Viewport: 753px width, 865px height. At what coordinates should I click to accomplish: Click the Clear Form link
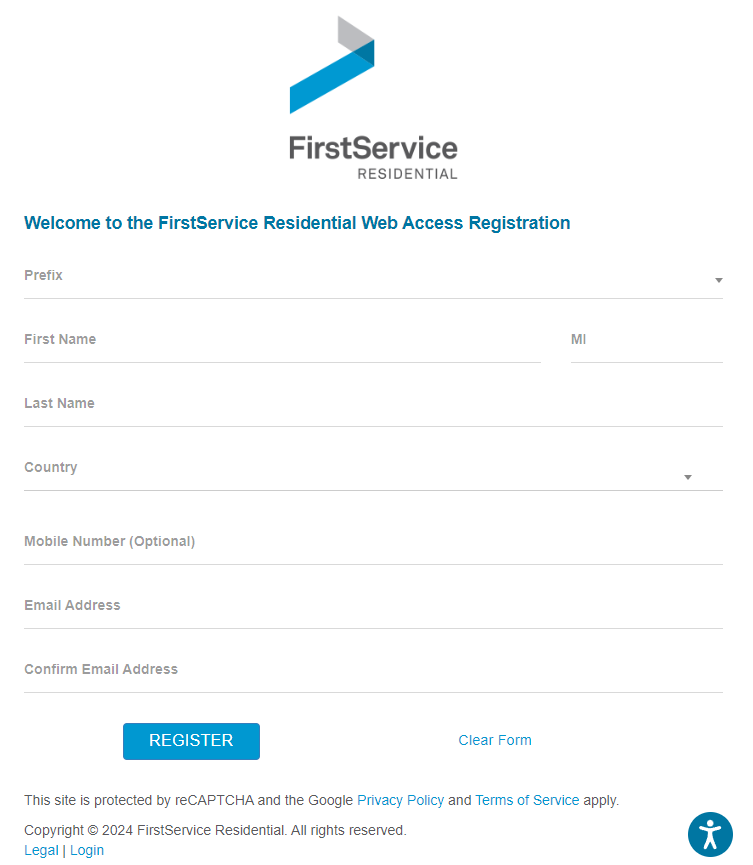point(495,741)
